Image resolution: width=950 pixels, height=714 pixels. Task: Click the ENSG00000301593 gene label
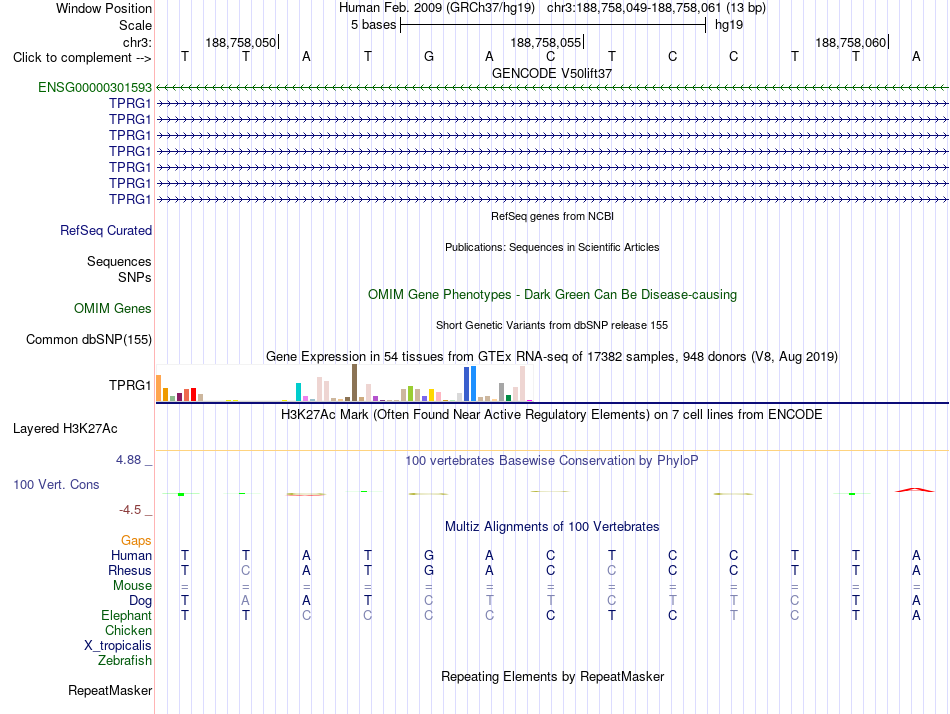(x=95, y=87)
